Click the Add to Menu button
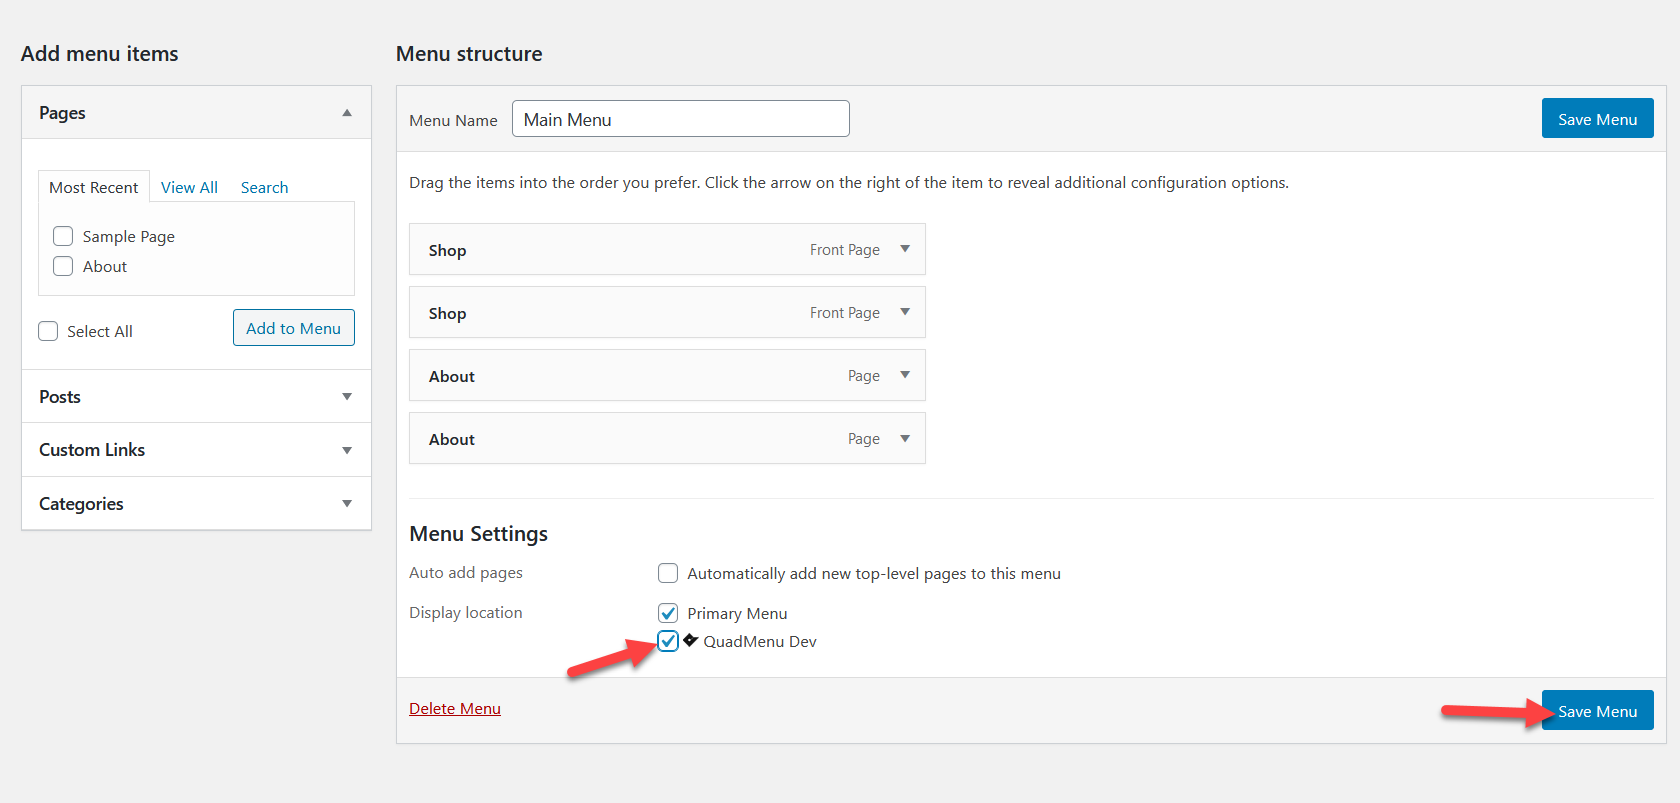This screenshot has width=1680, height=803. click(x=294, y=328)
